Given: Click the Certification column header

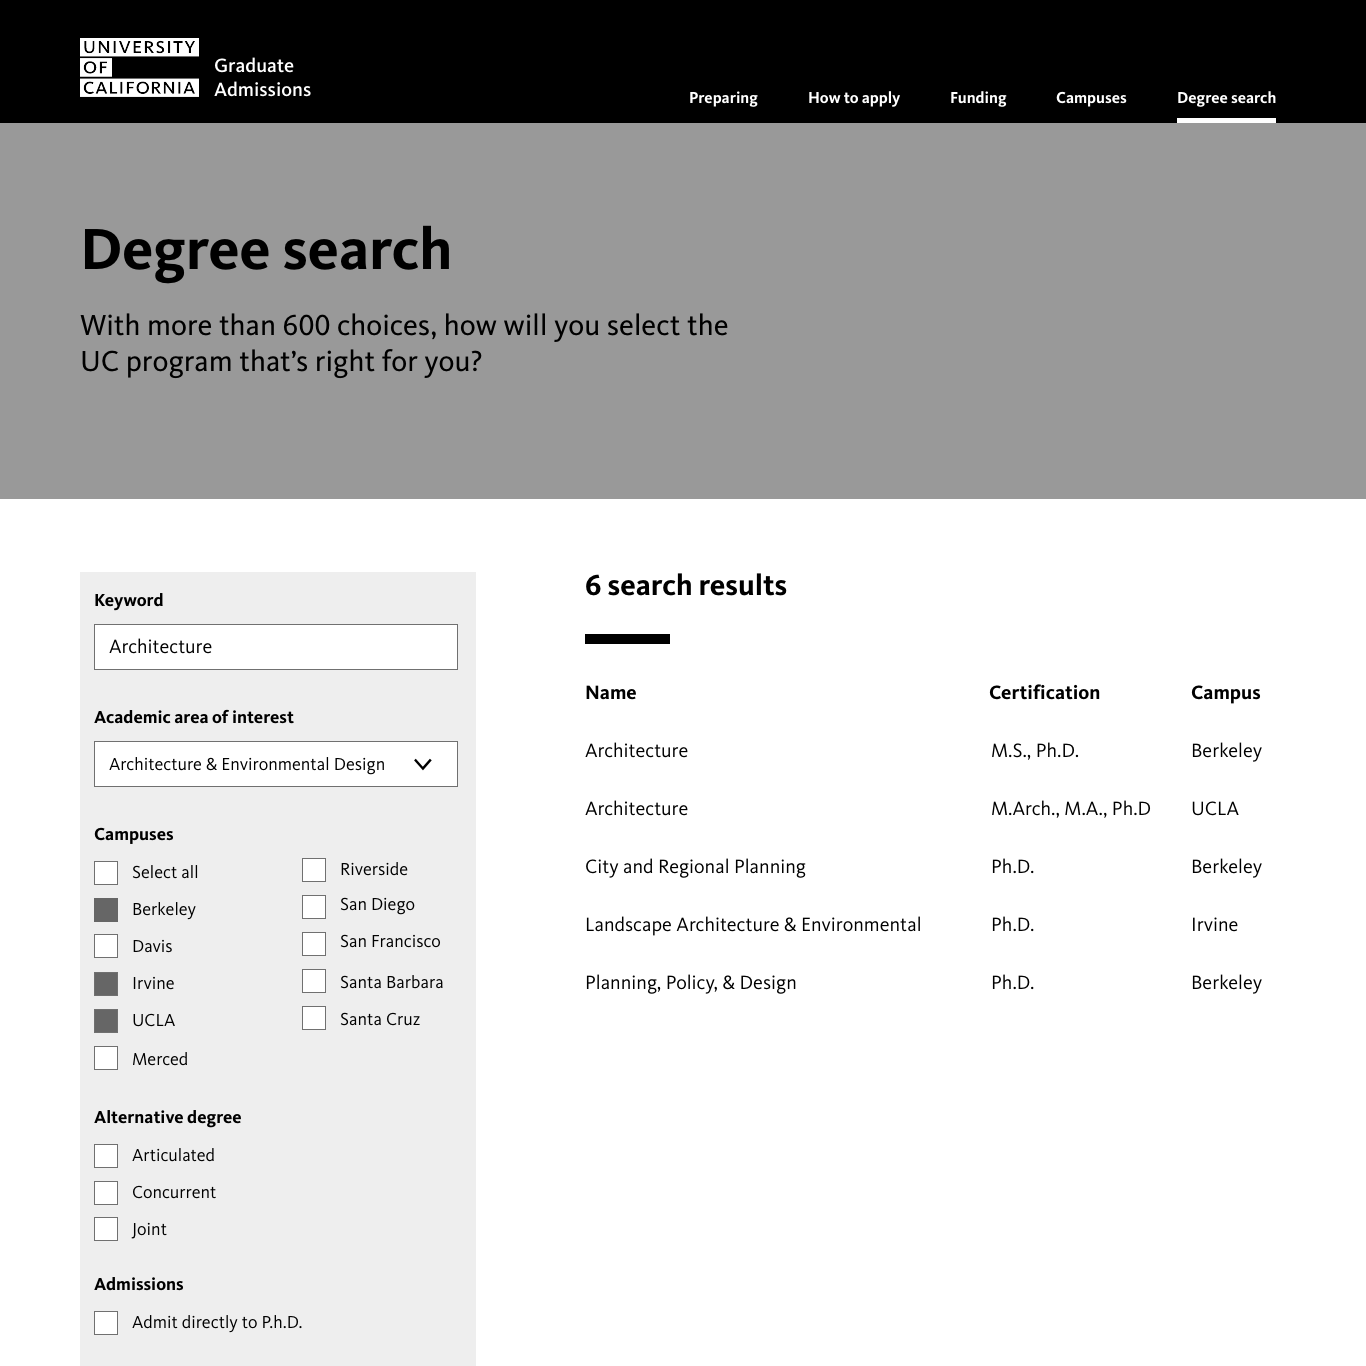Looking at the screenshot, I should 1044,693.
